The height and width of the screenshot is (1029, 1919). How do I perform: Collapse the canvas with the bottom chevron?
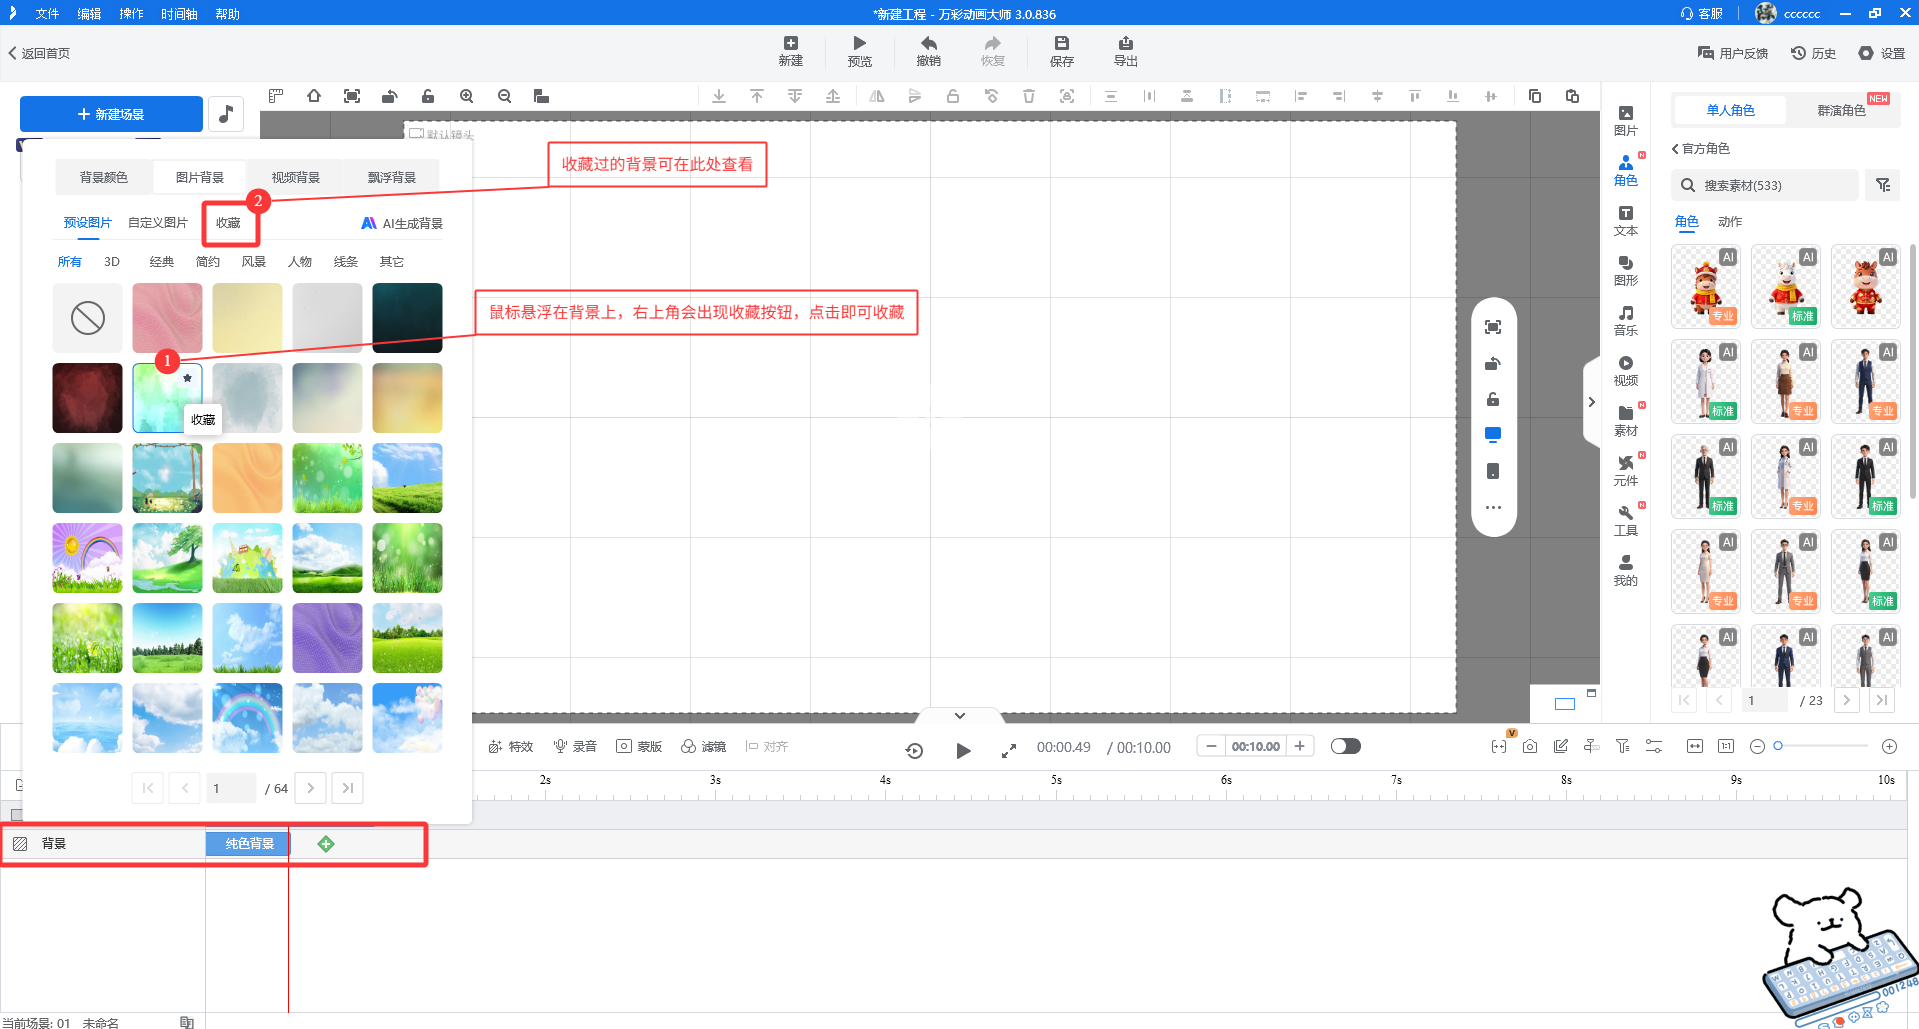959,716
